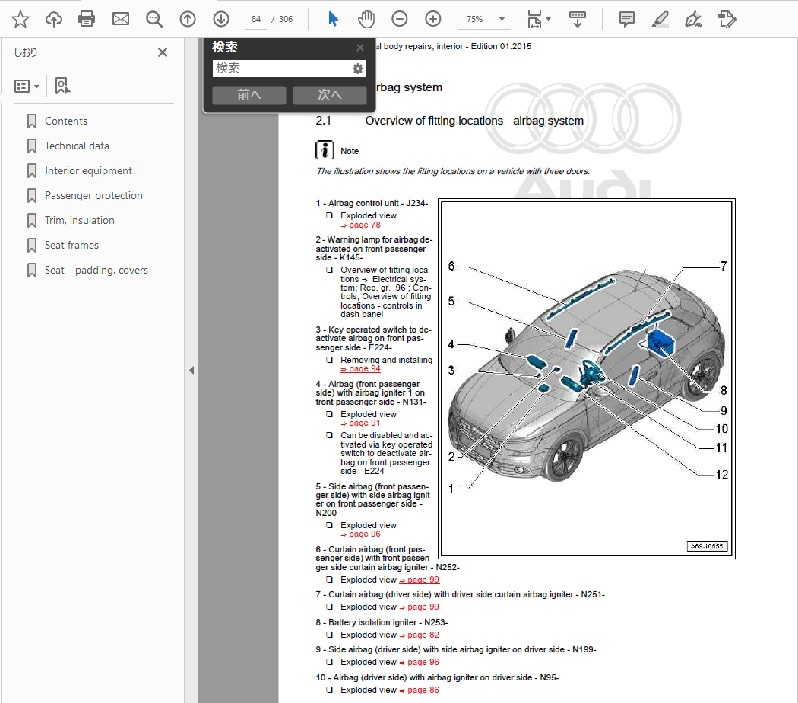Click the bookmark star icon
The width and height of the screenshot is (798, 703).
point(20,19)
